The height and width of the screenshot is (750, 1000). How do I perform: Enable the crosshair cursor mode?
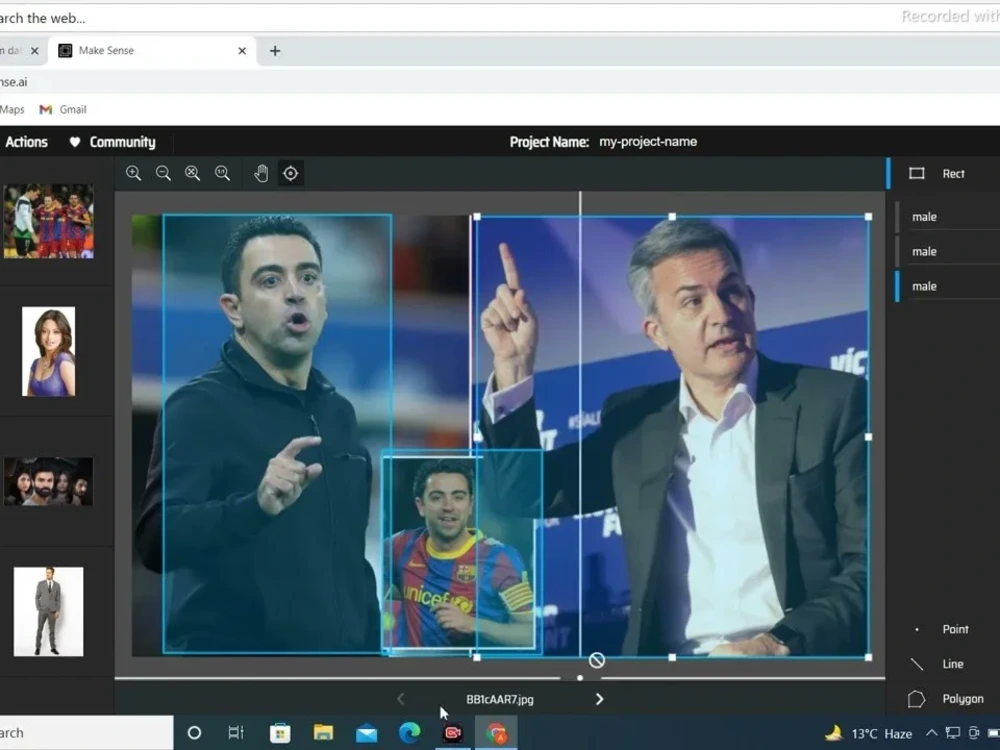(290, 173)
